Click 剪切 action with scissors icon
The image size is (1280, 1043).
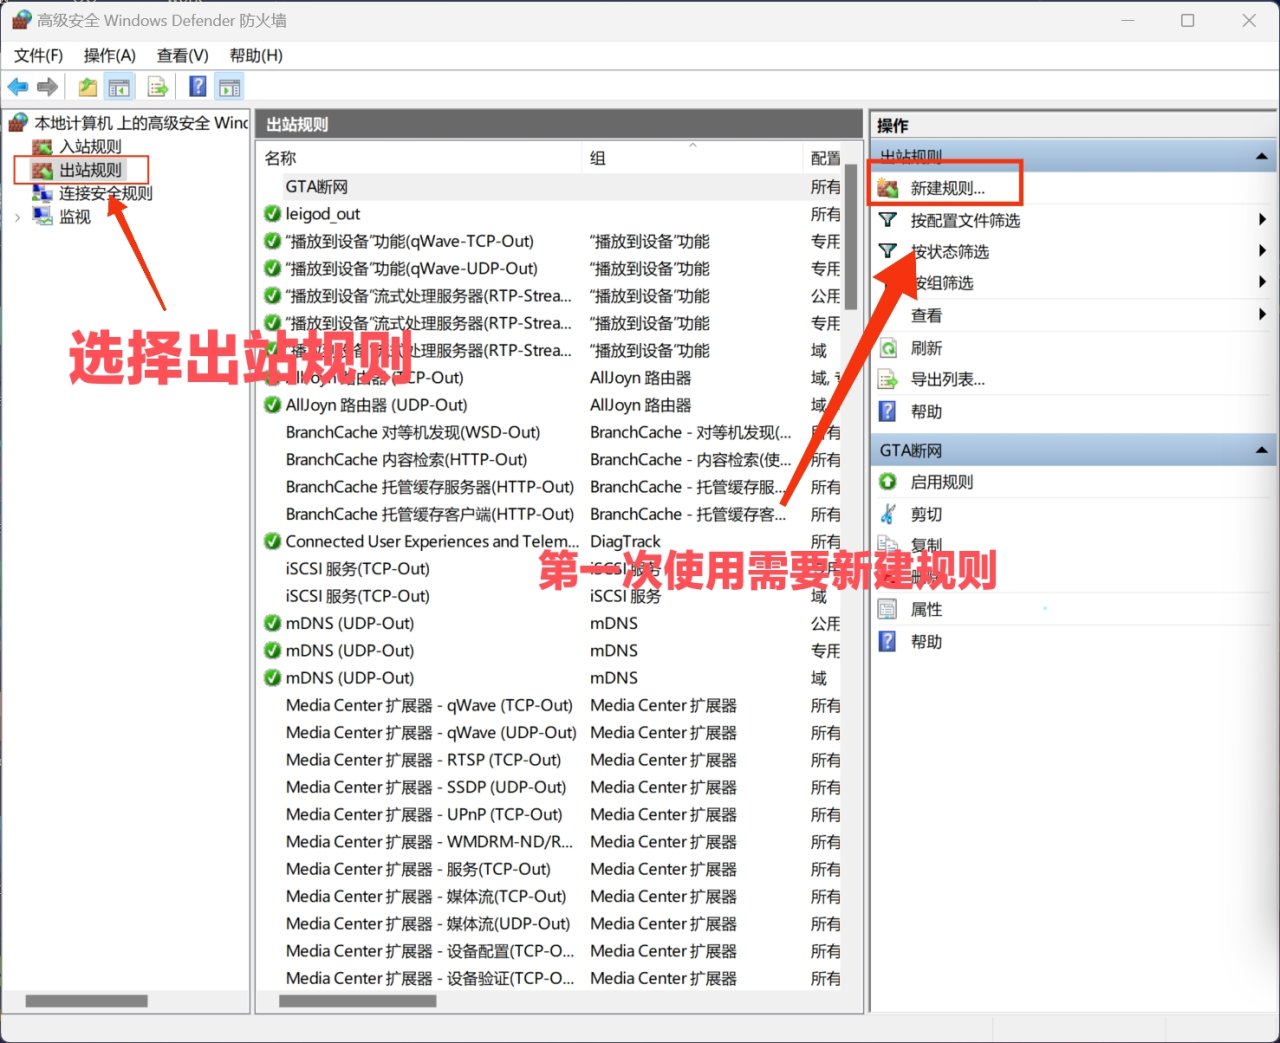pyautogui.click(x=926, y=514)
